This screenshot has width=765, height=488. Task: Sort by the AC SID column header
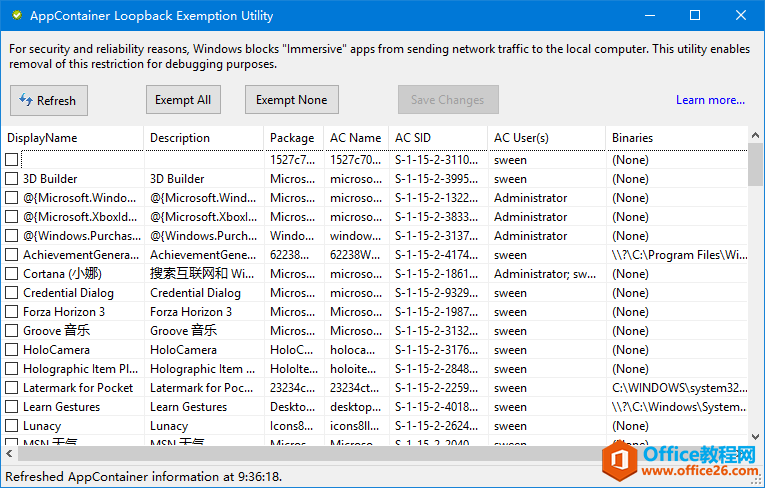[x=438, y=138]
